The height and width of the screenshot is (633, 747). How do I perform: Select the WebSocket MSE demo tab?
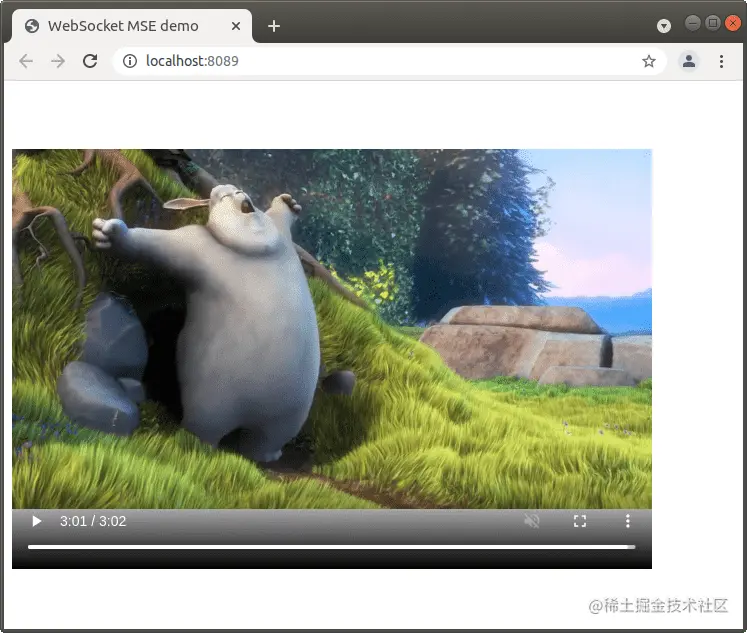[131, 26]
